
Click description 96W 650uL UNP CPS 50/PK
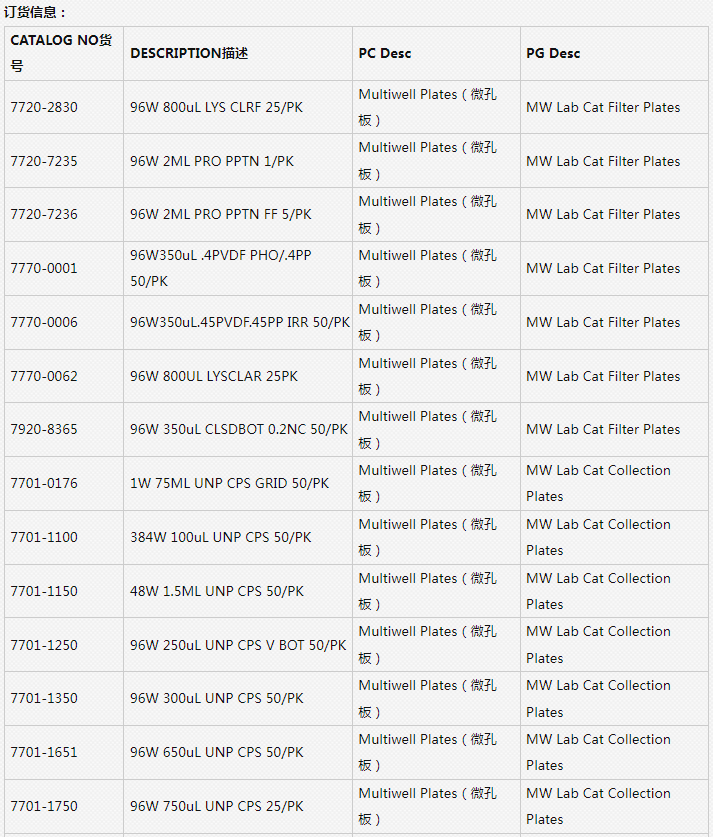(x=217, y=752)
